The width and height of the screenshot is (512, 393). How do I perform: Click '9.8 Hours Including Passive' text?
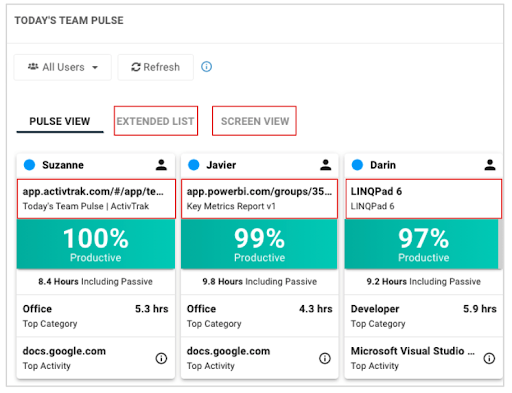(x=259, y=282)
